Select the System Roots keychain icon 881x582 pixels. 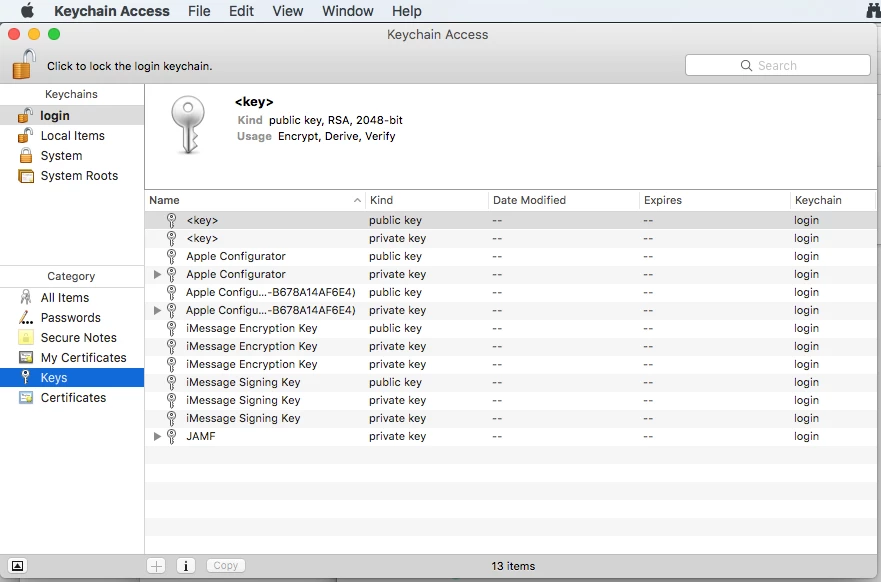pyautogui.click(x=26, y=176)
